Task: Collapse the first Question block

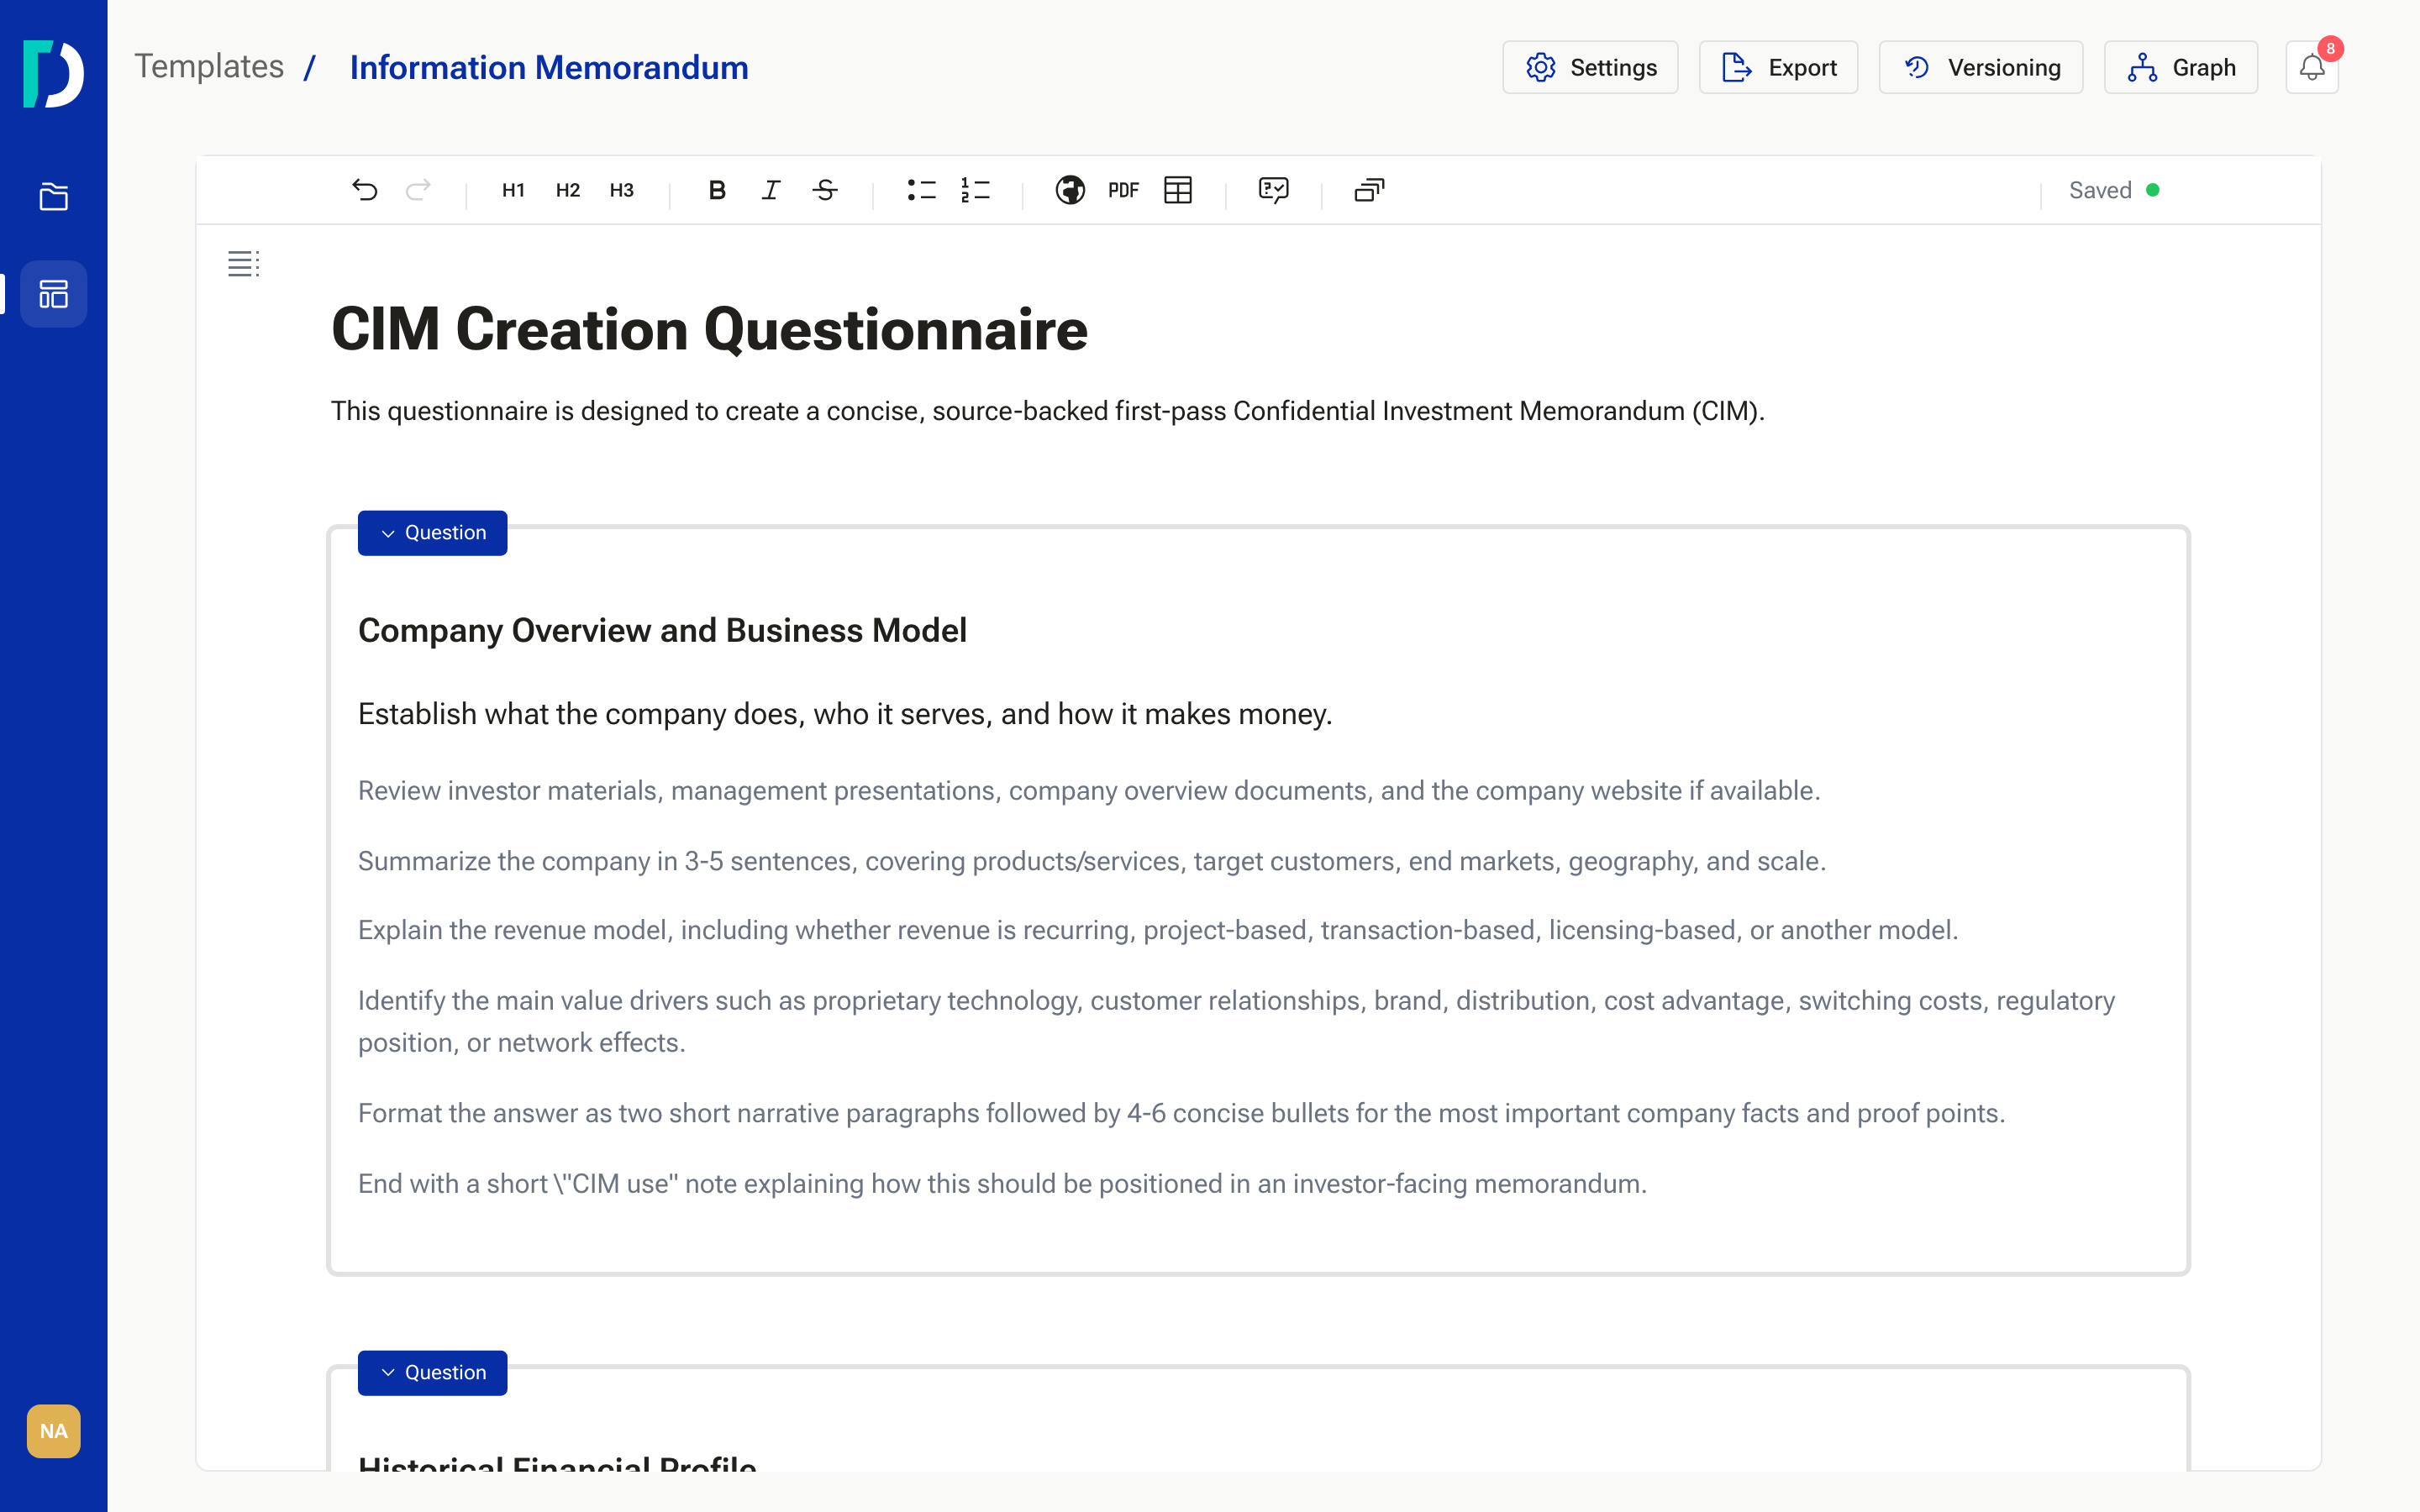Action: [x=432, y=533]
